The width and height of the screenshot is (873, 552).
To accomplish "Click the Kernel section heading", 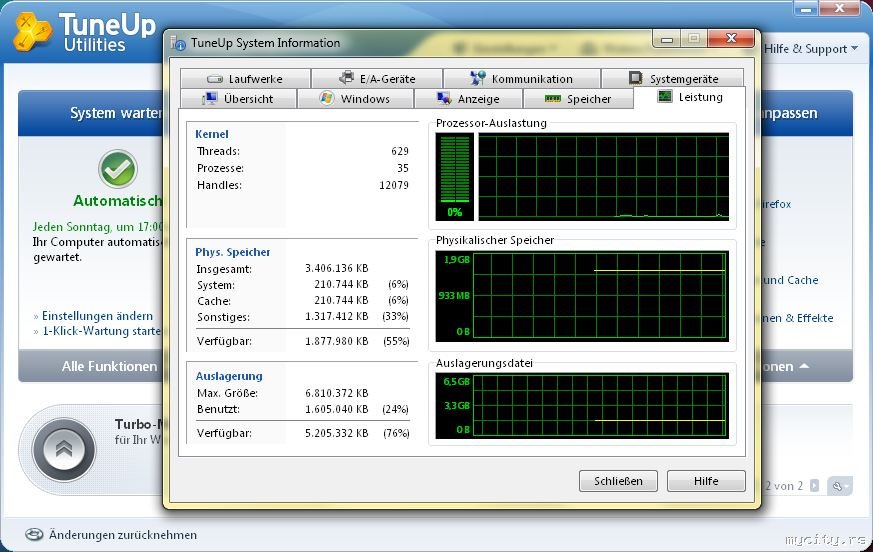I will [x=212, y=134].
